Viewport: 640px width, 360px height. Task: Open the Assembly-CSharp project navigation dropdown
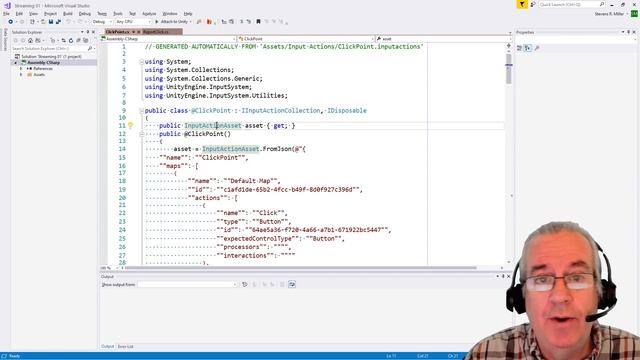(x=169, y=39)
